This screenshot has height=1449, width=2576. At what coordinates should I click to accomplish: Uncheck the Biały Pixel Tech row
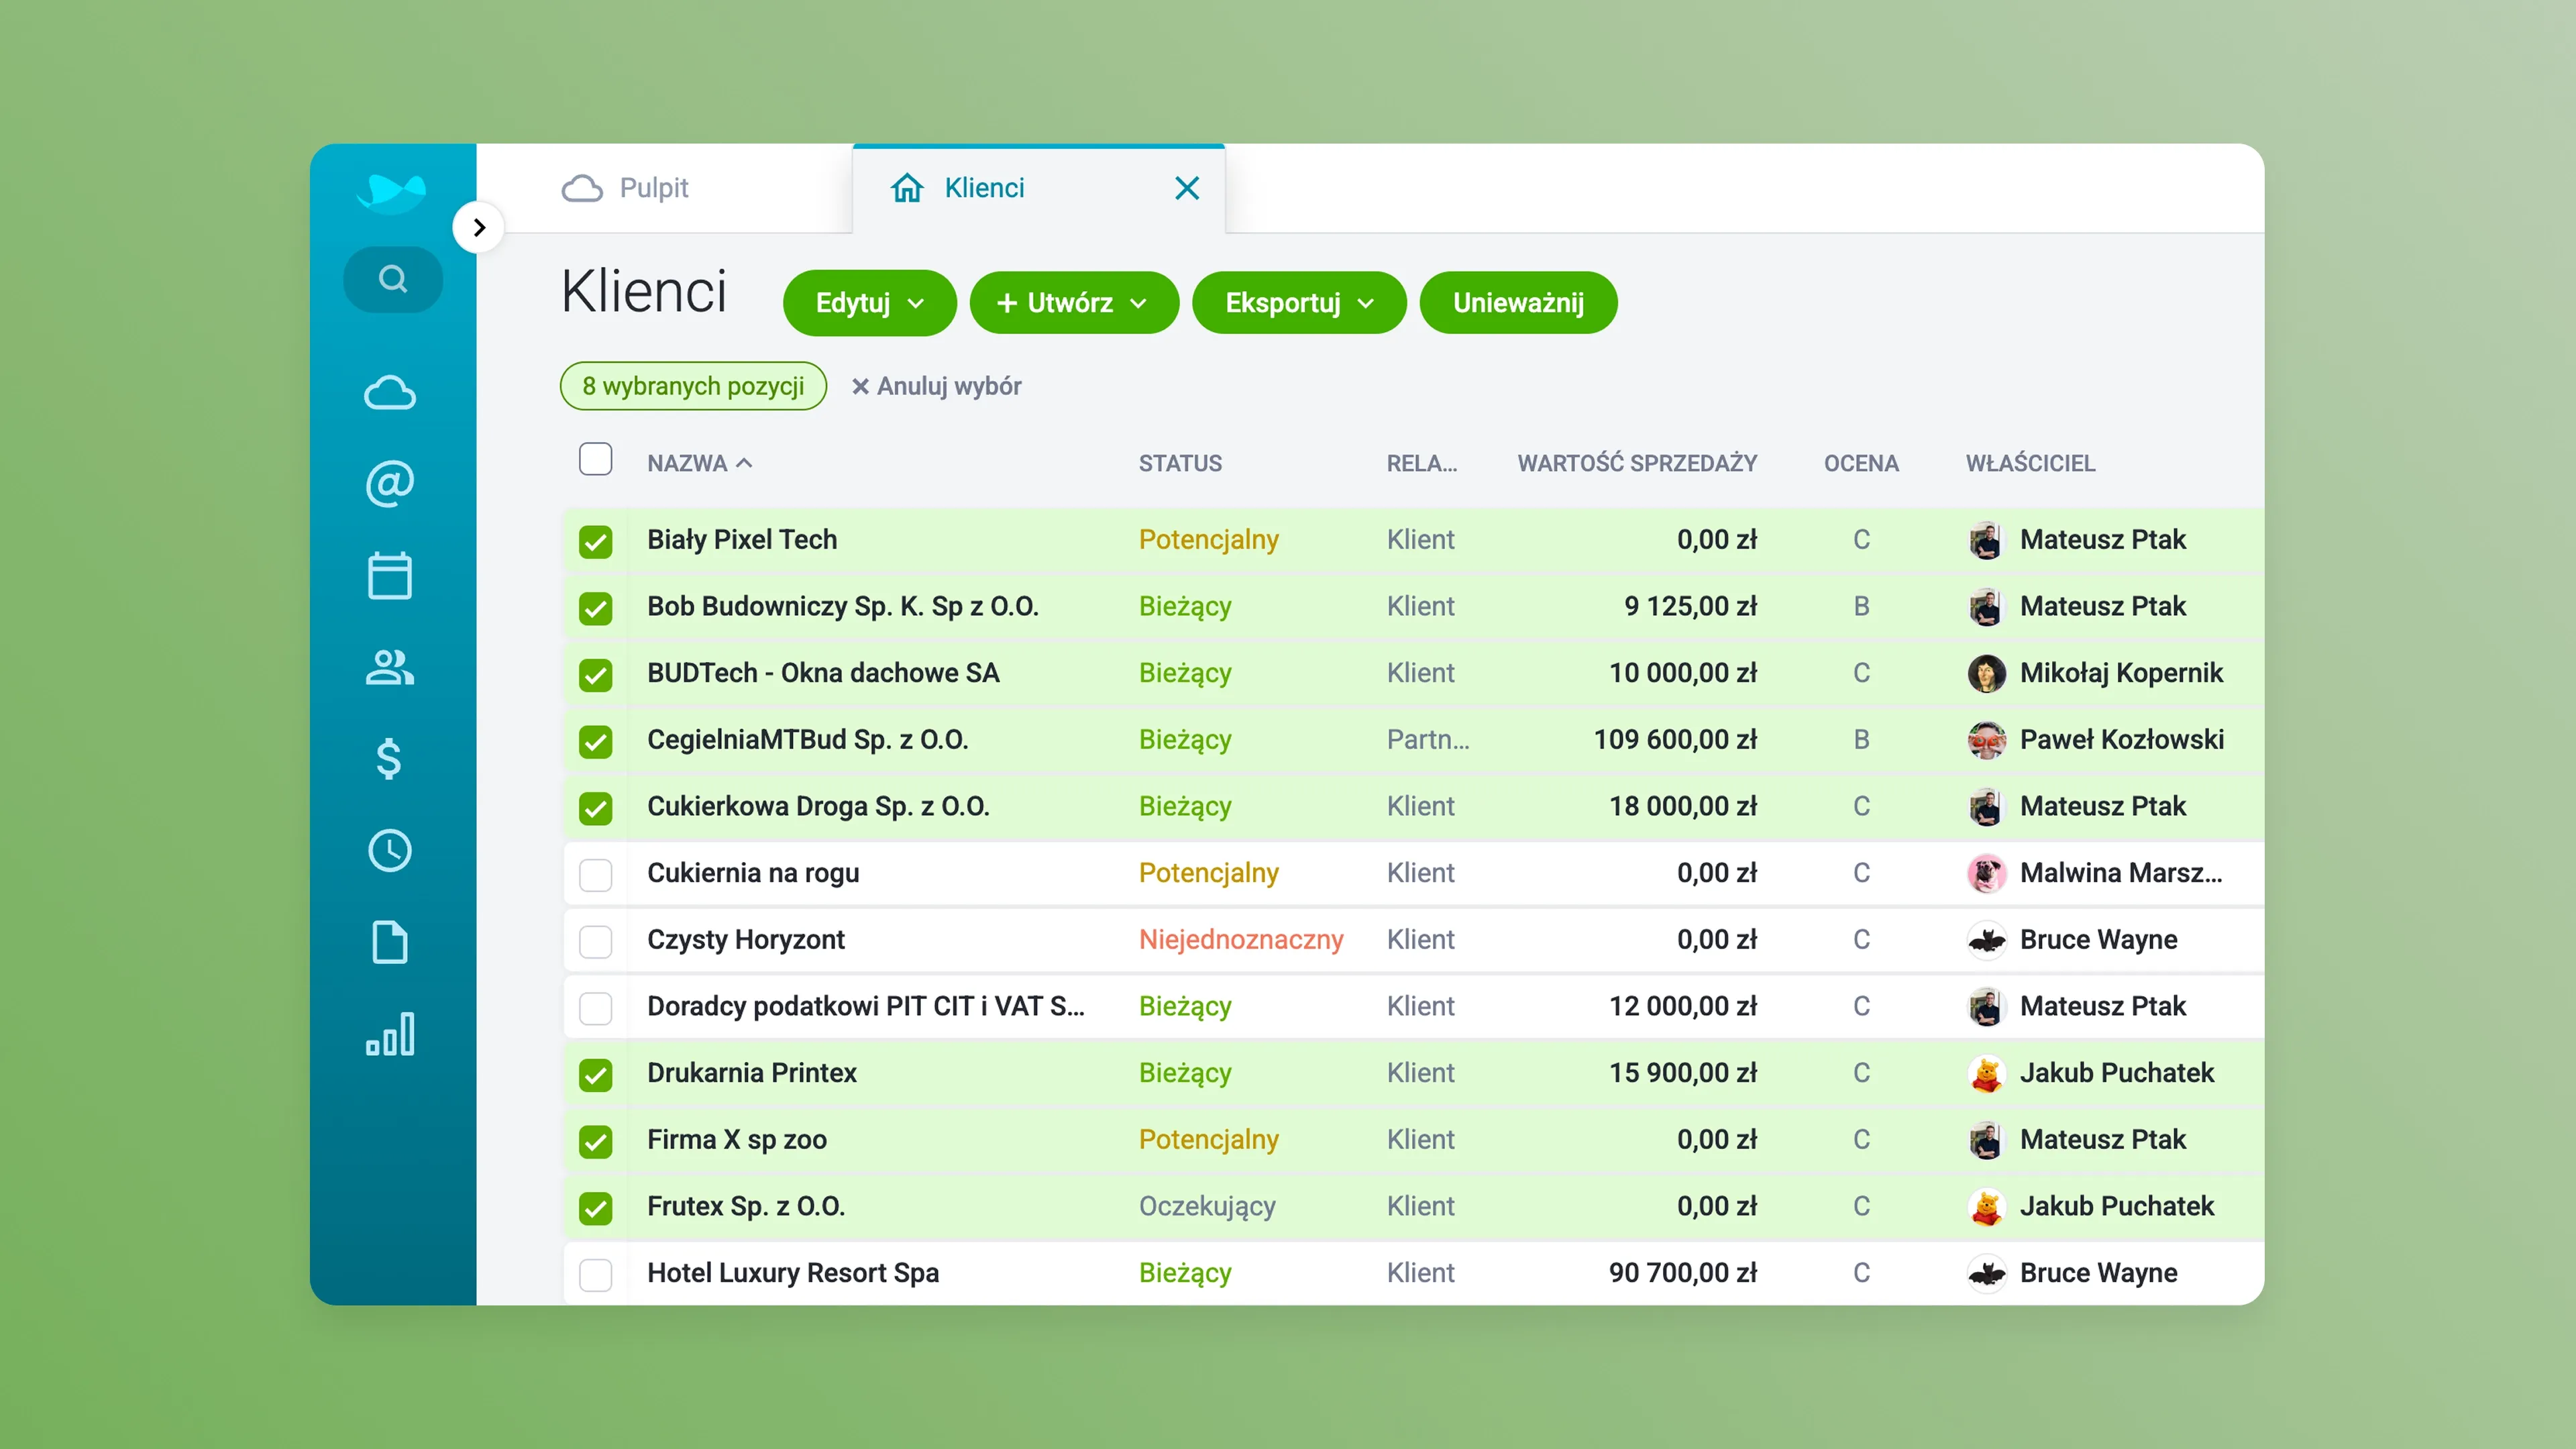[x=595, y=541]
